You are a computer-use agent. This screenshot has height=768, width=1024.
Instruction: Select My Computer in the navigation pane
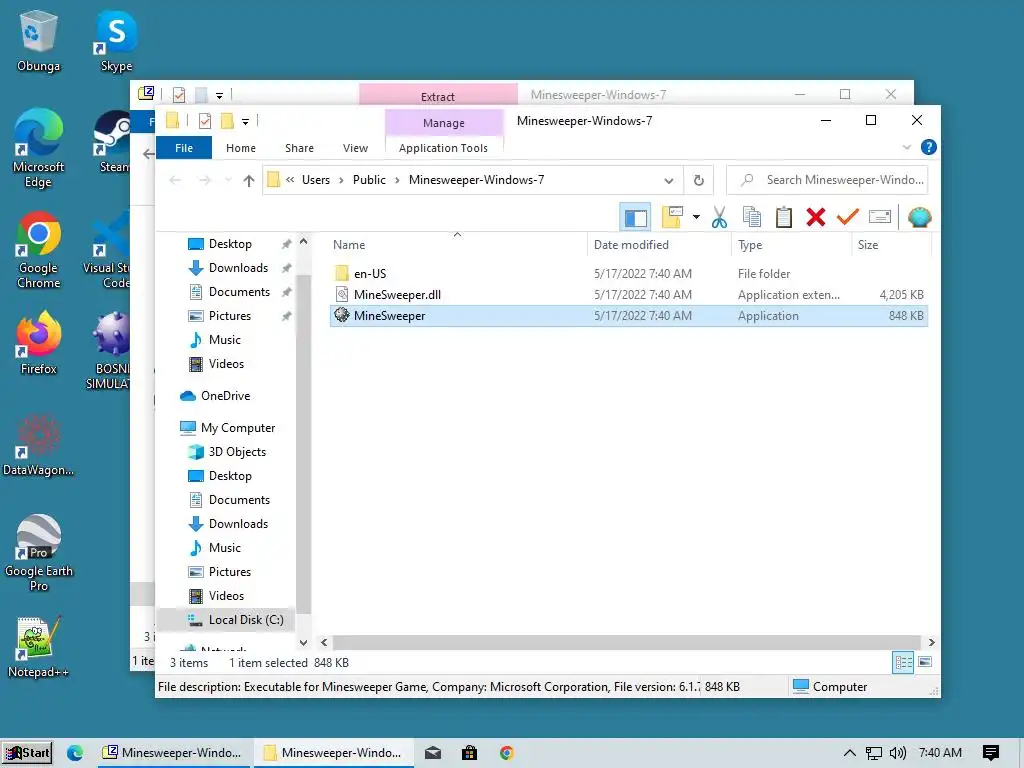238,428
